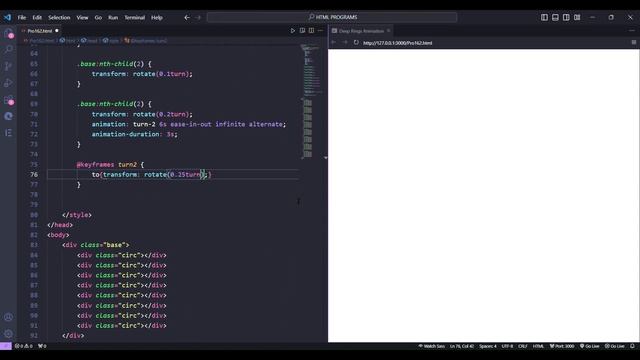Close the Deep Rings Animation preview tab
Image resolution: width=640 pixels, height=360 pixels.
point(389,31)
